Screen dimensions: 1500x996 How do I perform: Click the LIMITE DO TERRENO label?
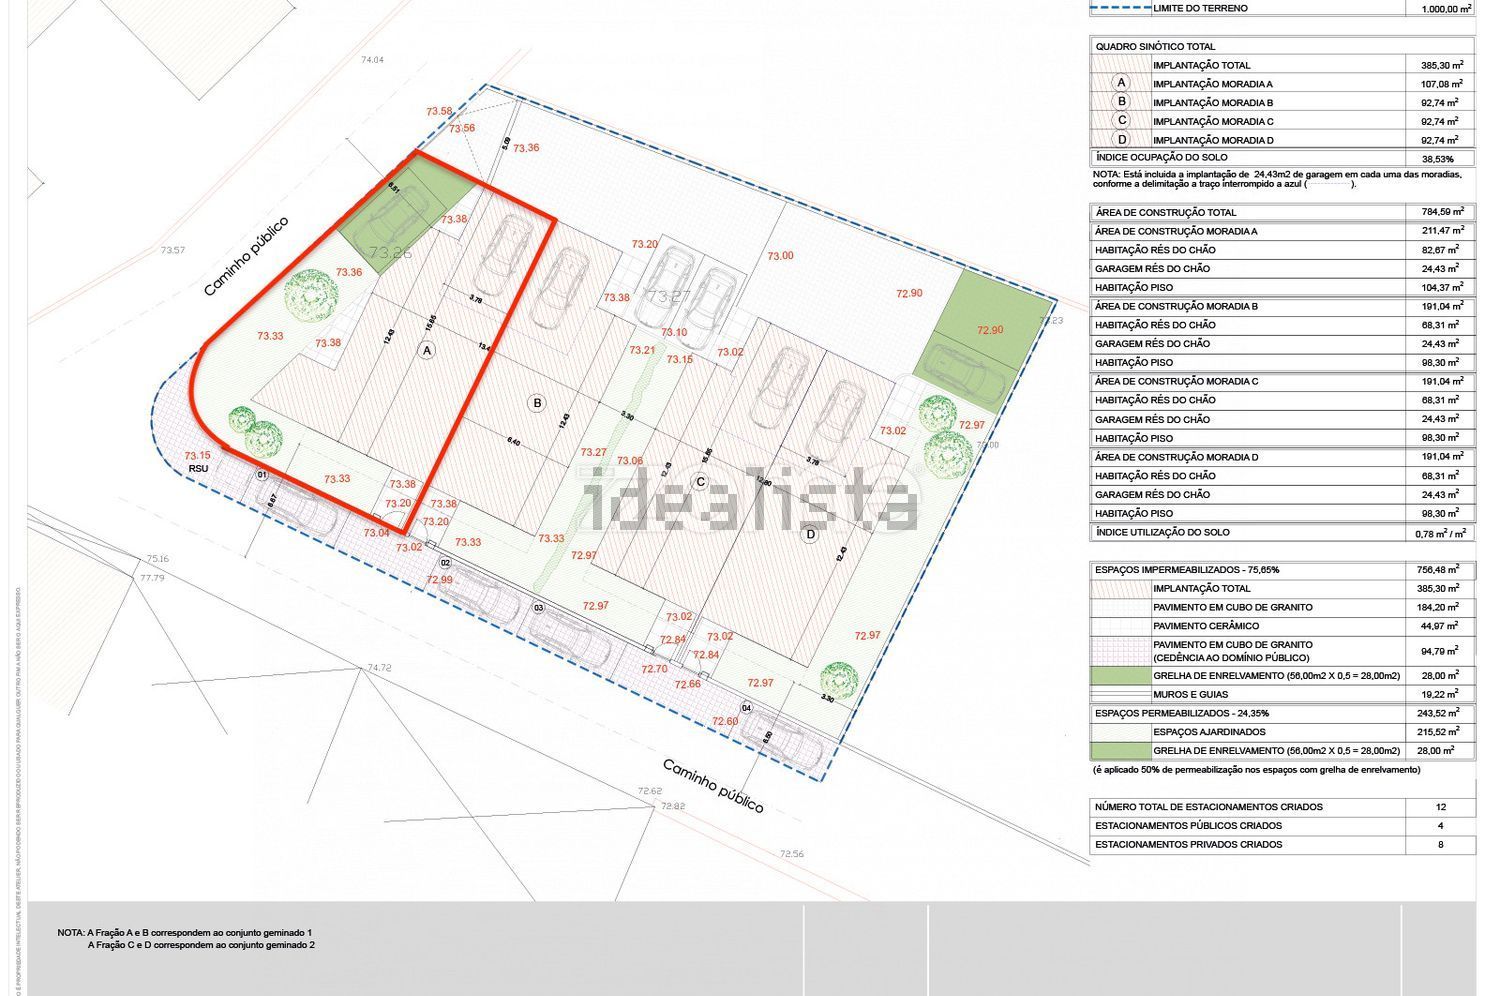1200,9
